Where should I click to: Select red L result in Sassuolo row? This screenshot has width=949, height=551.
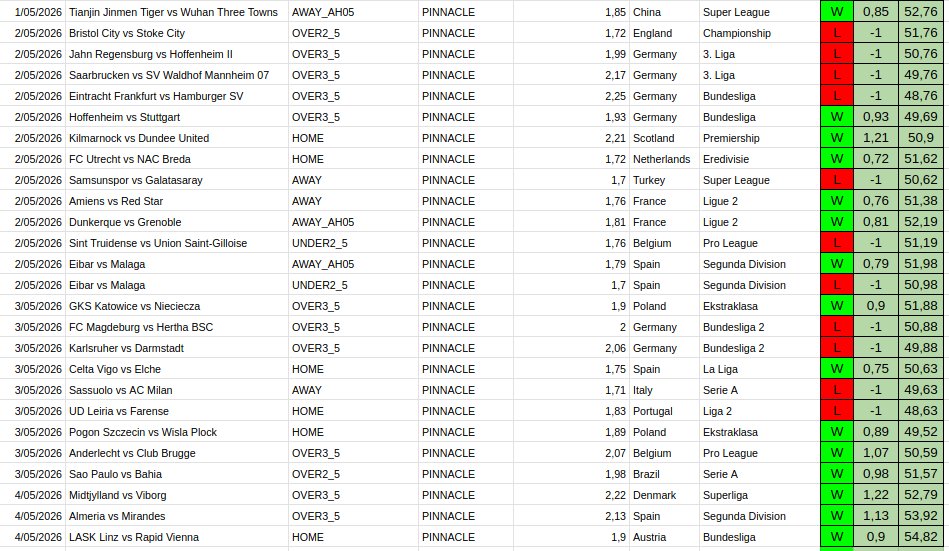(x=837, y=390)
